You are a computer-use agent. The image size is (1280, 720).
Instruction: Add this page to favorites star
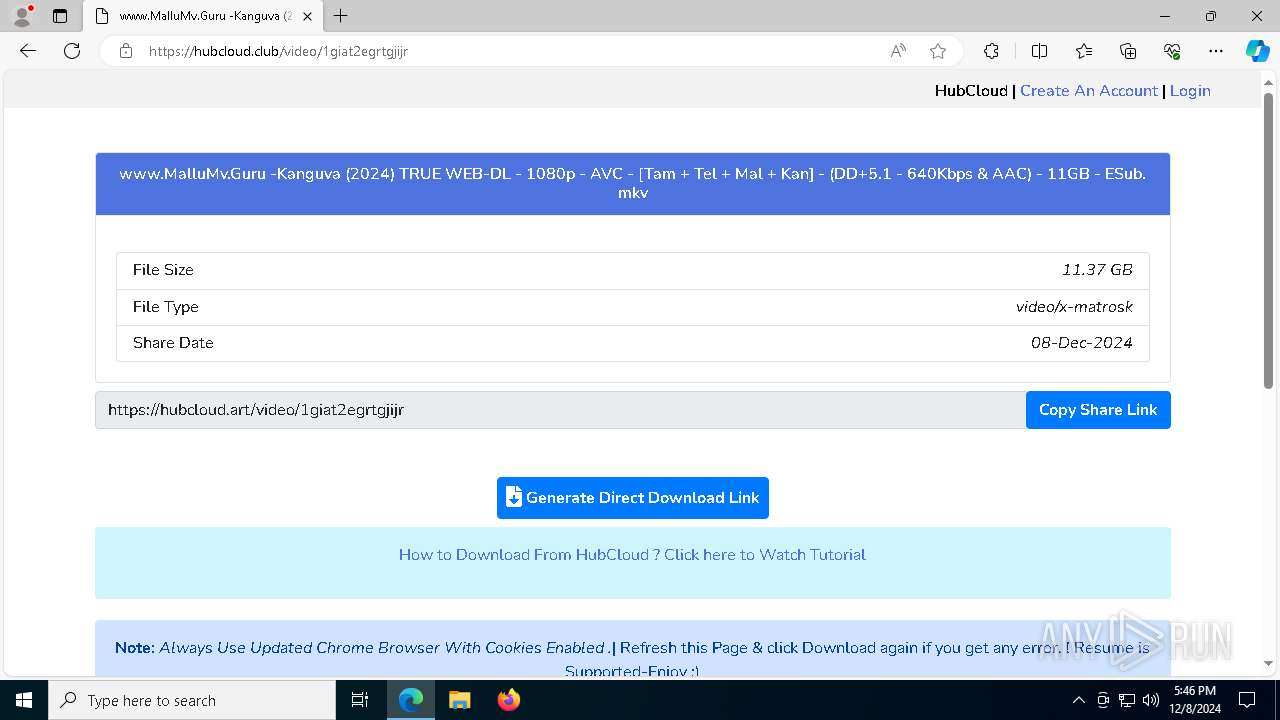tap(937, 51)
